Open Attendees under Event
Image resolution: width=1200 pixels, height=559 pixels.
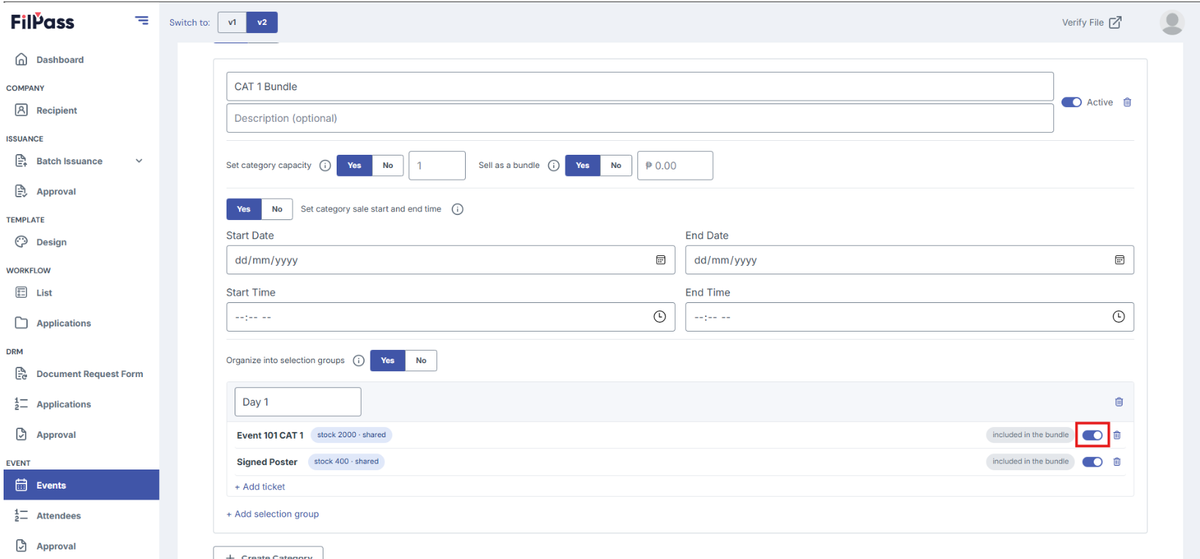[59, 516]
